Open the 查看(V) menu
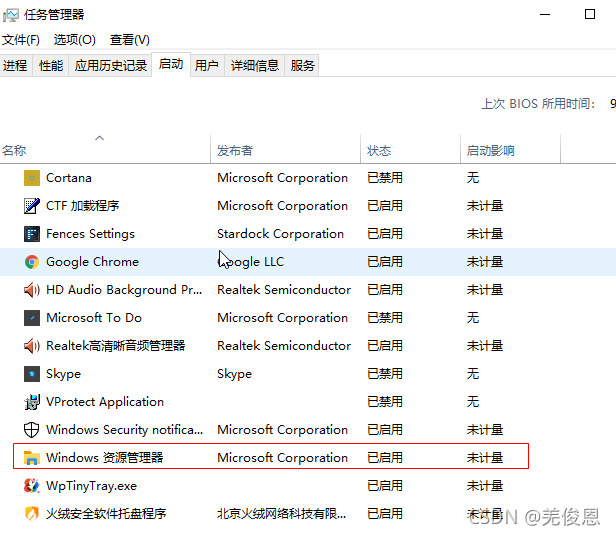 pos(130,40)
